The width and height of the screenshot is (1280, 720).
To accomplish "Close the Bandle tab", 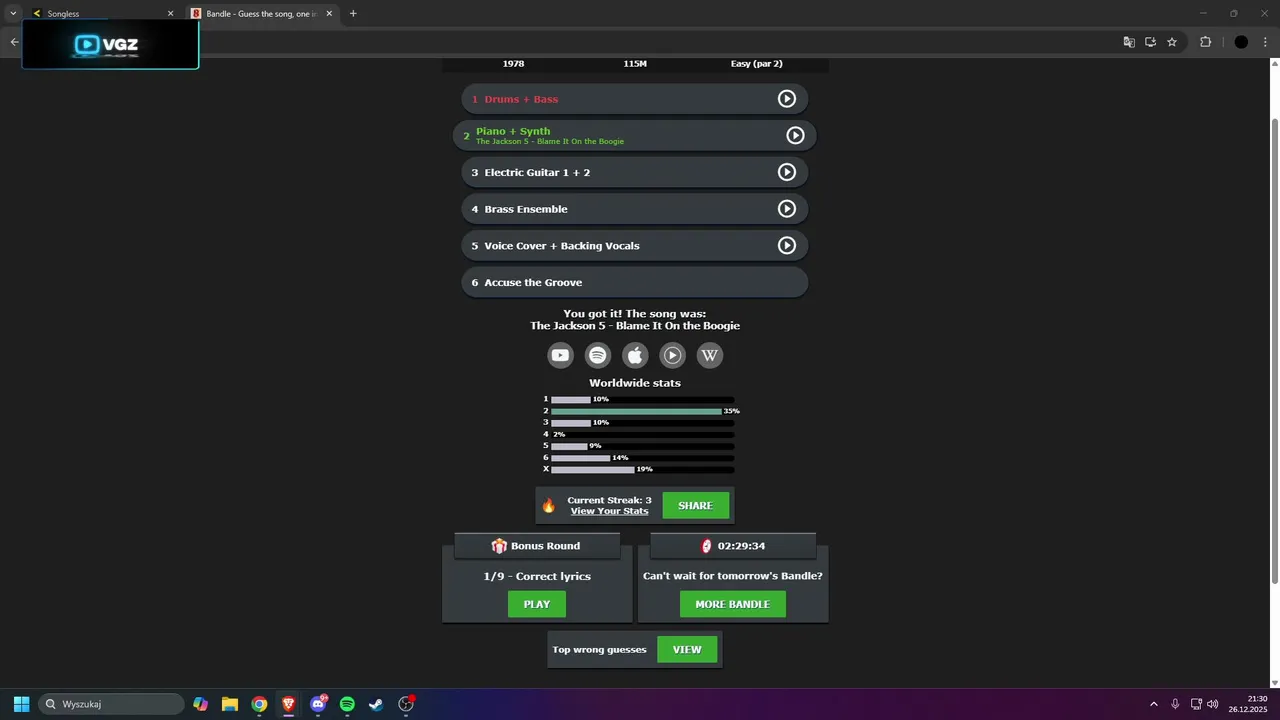I will point(329,14).
